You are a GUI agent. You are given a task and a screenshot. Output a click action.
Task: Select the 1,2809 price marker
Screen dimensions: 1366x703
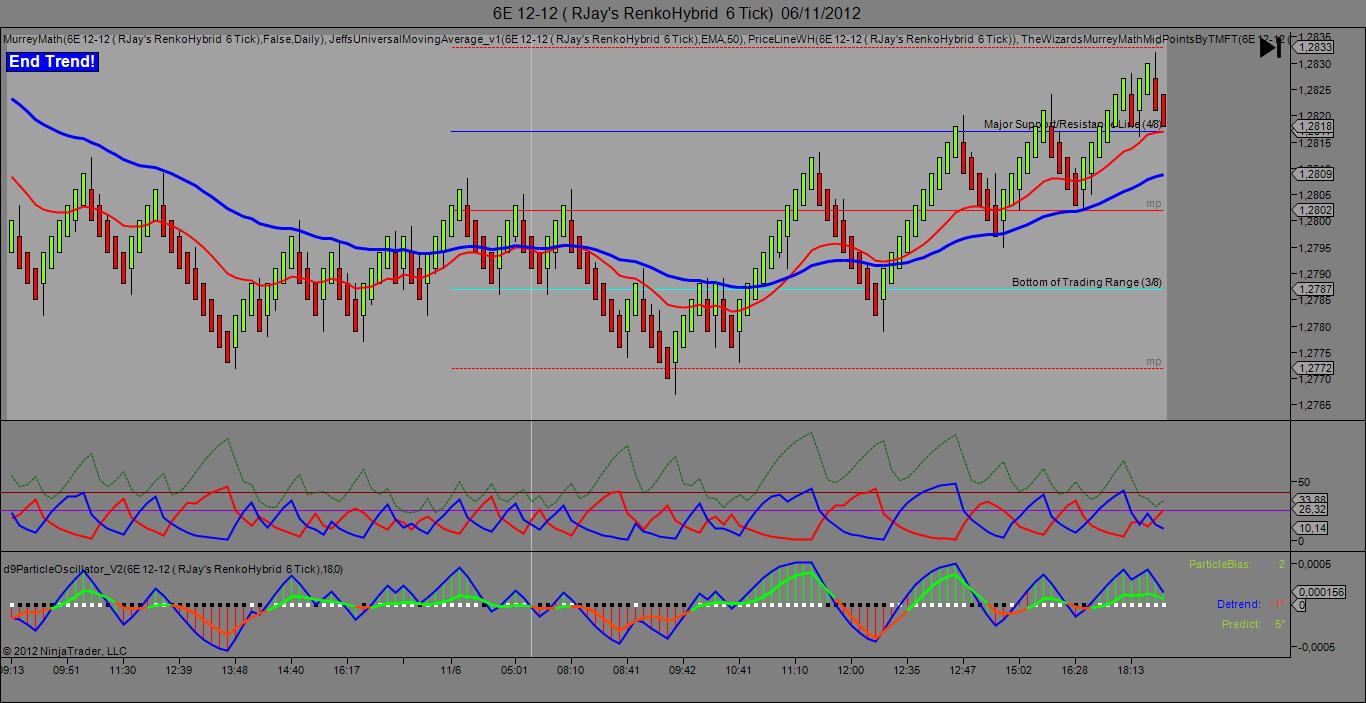tap(1315, 174)
